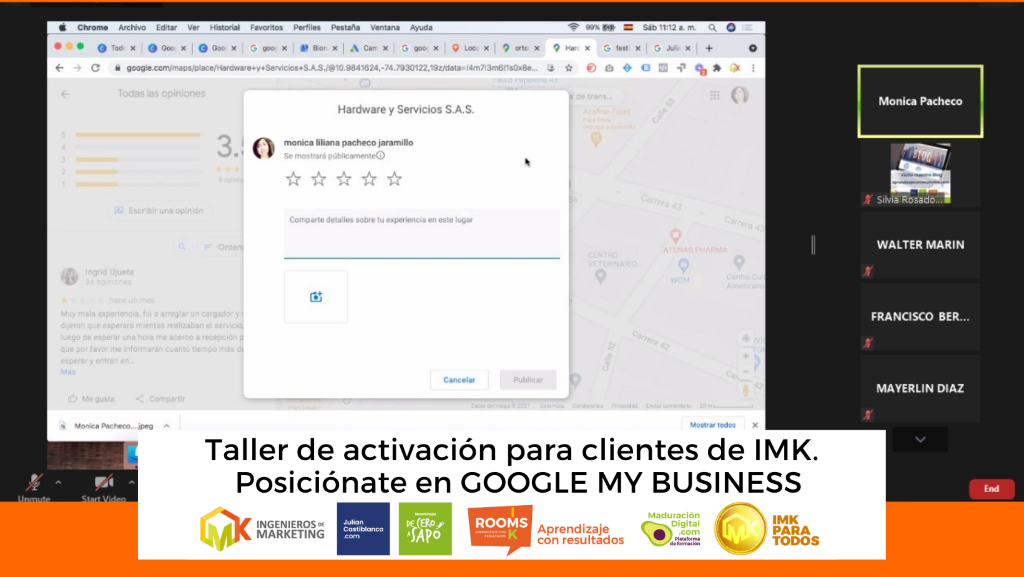Select WALTER MARIN participant tile
This screenshot has height=577, width=1024.
[x=920, y=245]
